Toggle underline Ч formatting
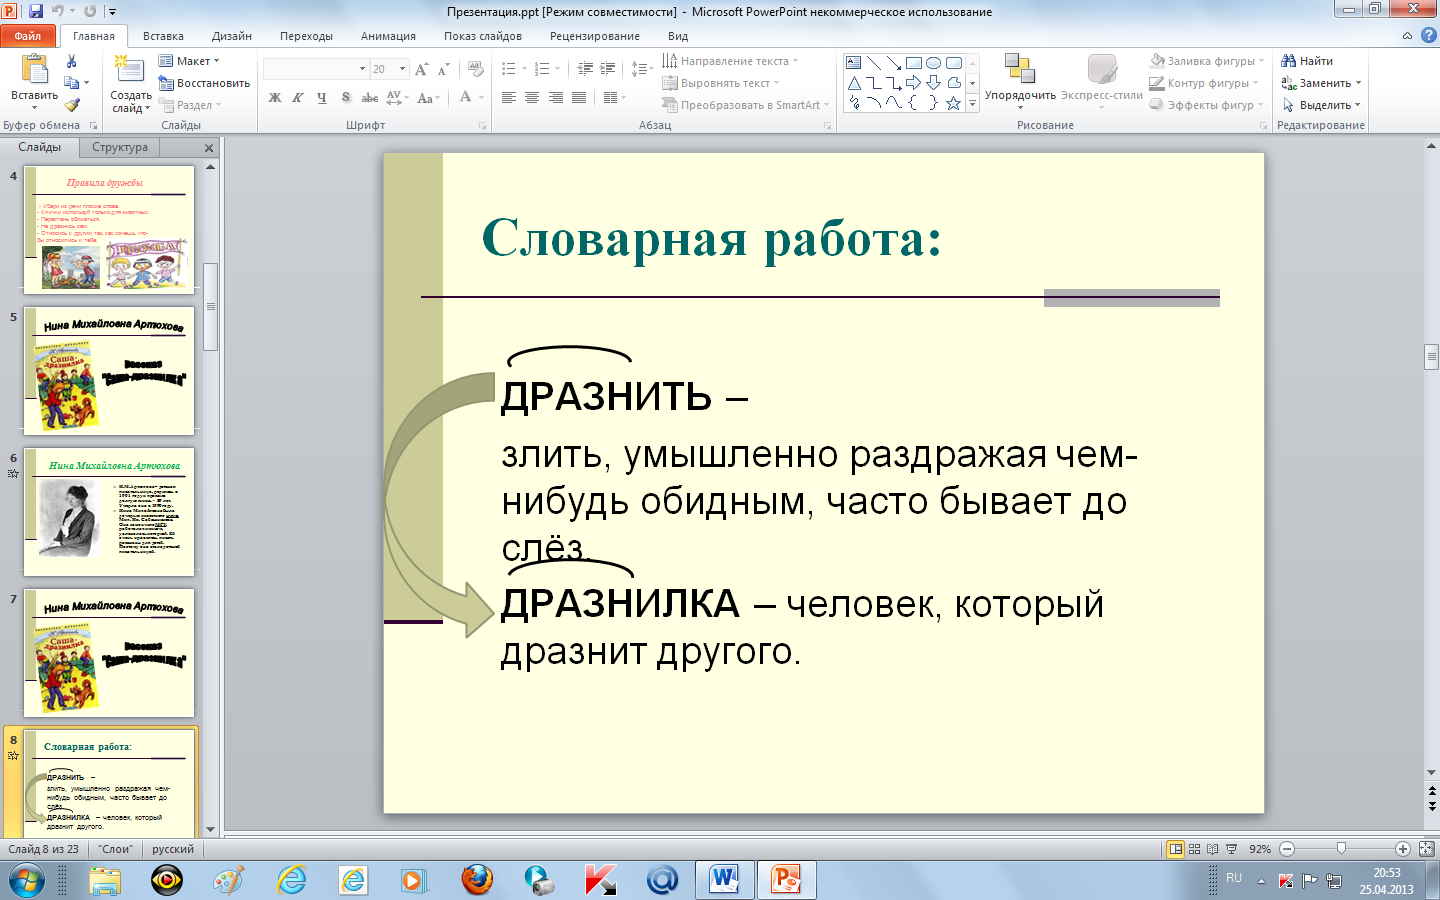1440x900 pixels. coord(321,97)
